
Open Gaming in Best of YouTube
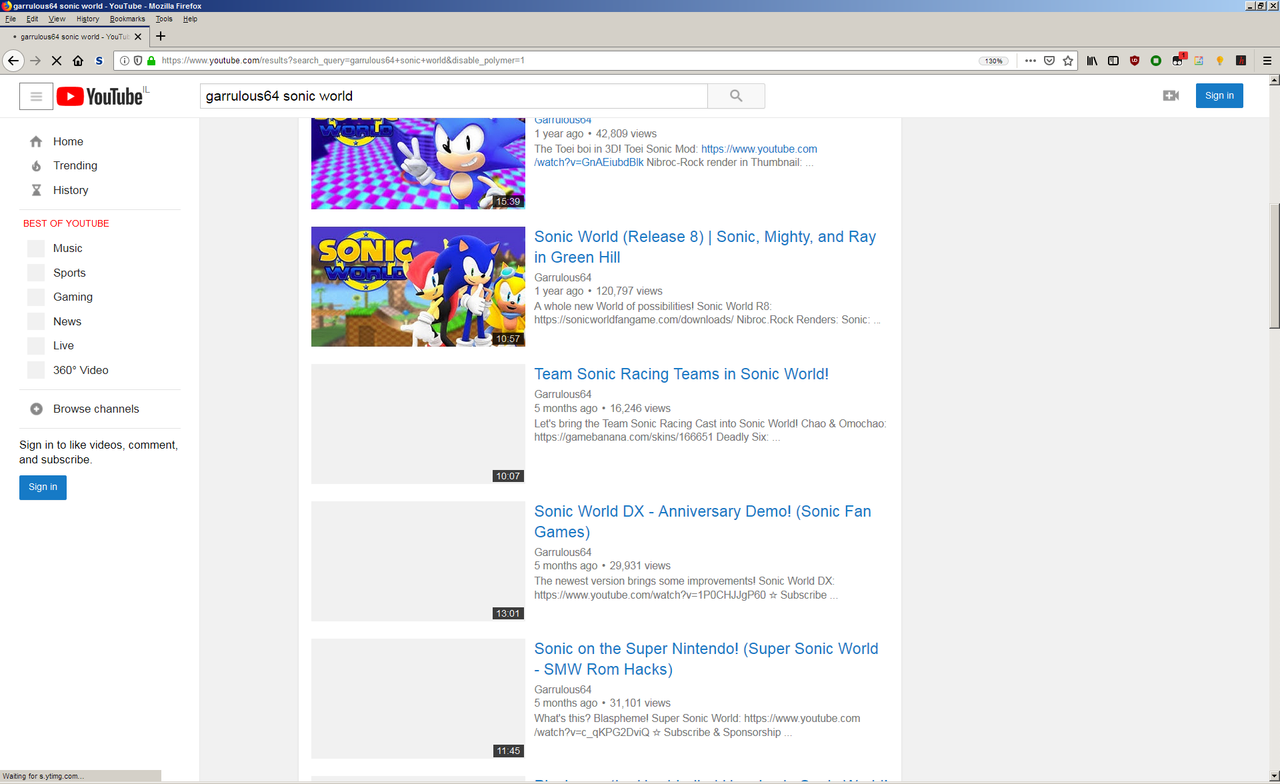[73, 297]
